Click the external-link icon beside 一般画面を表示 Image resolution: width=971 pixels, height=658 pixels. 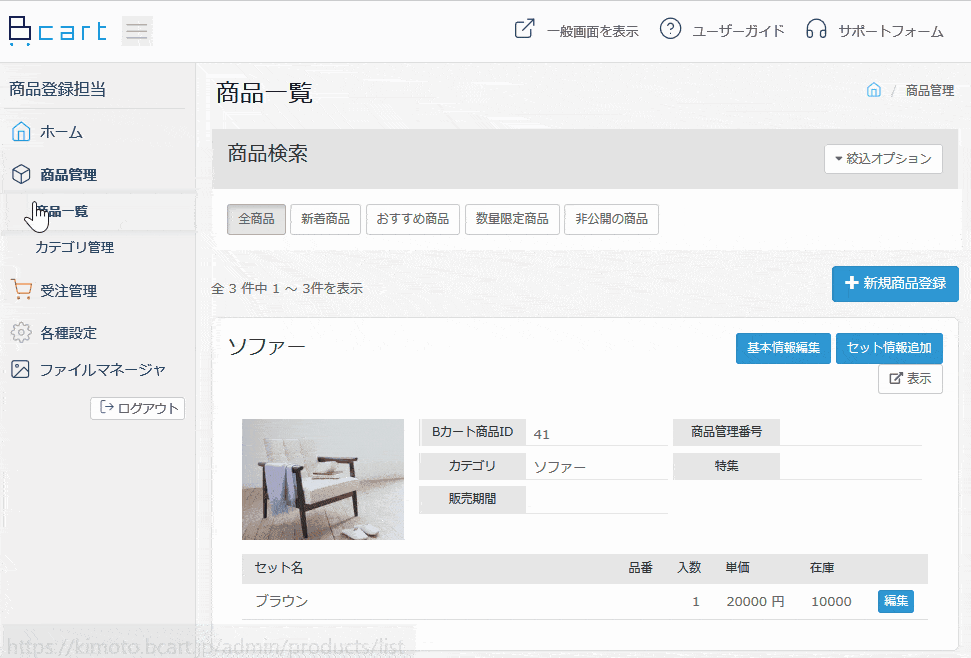525,29
